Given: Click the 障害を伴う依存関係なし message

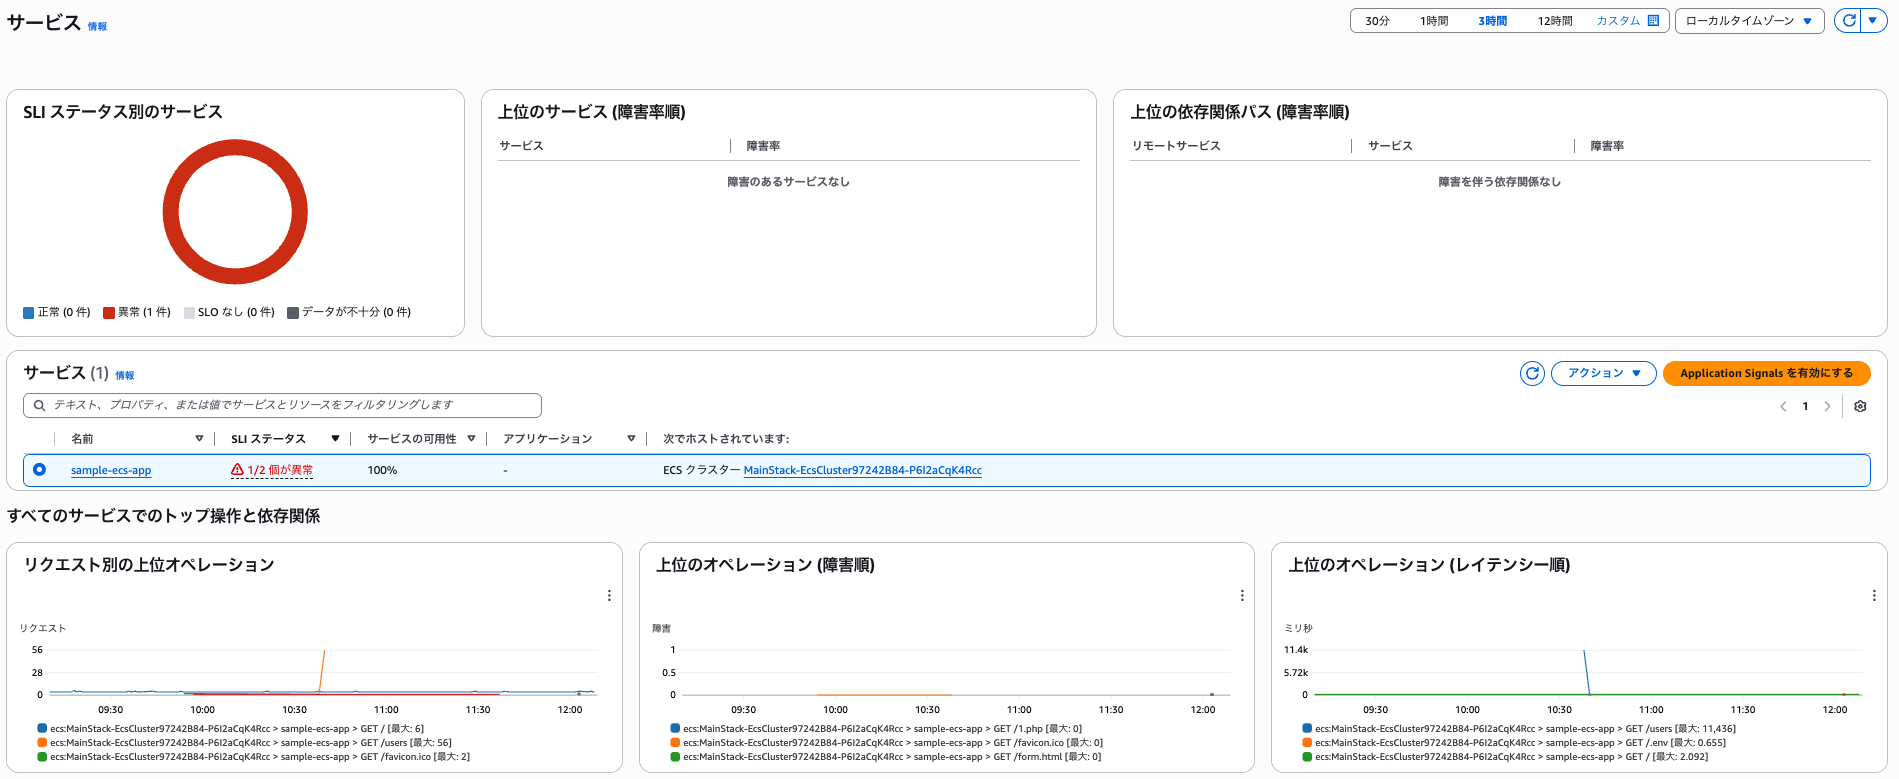Looking at the screenshot, I should [1499, 182].
